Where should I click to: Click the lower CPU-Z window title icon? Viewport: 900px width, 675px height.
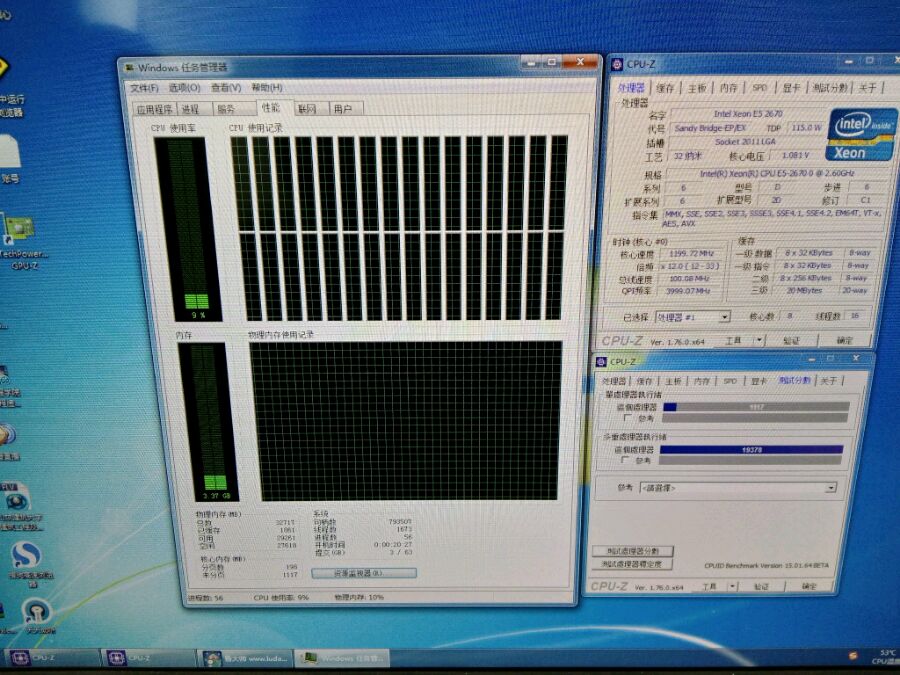601,362
